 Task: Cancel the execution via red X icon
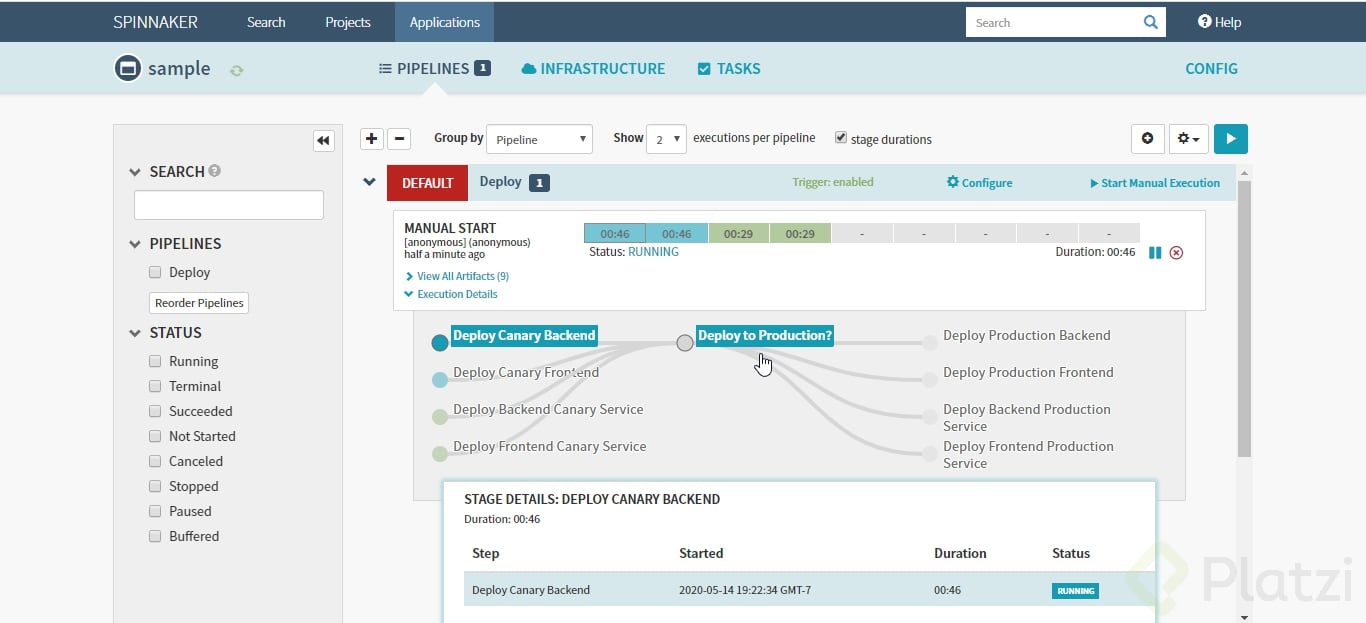(x=1176, y=253)
